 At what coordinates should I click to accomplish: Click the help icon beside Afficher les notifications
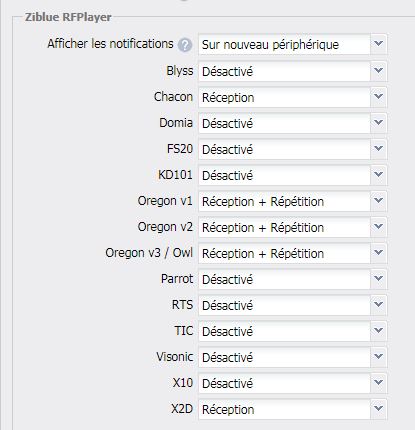coord(185,45)
